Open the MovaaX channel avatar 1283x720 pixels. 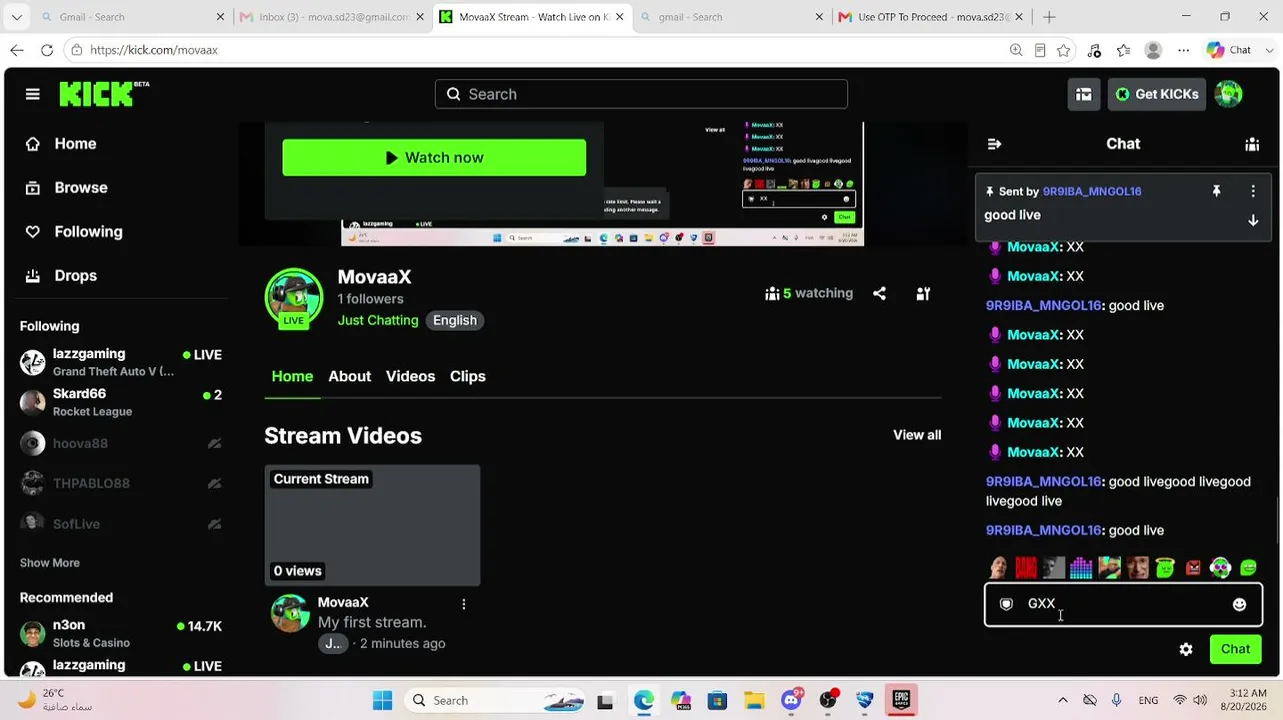(x=293, y=297)
